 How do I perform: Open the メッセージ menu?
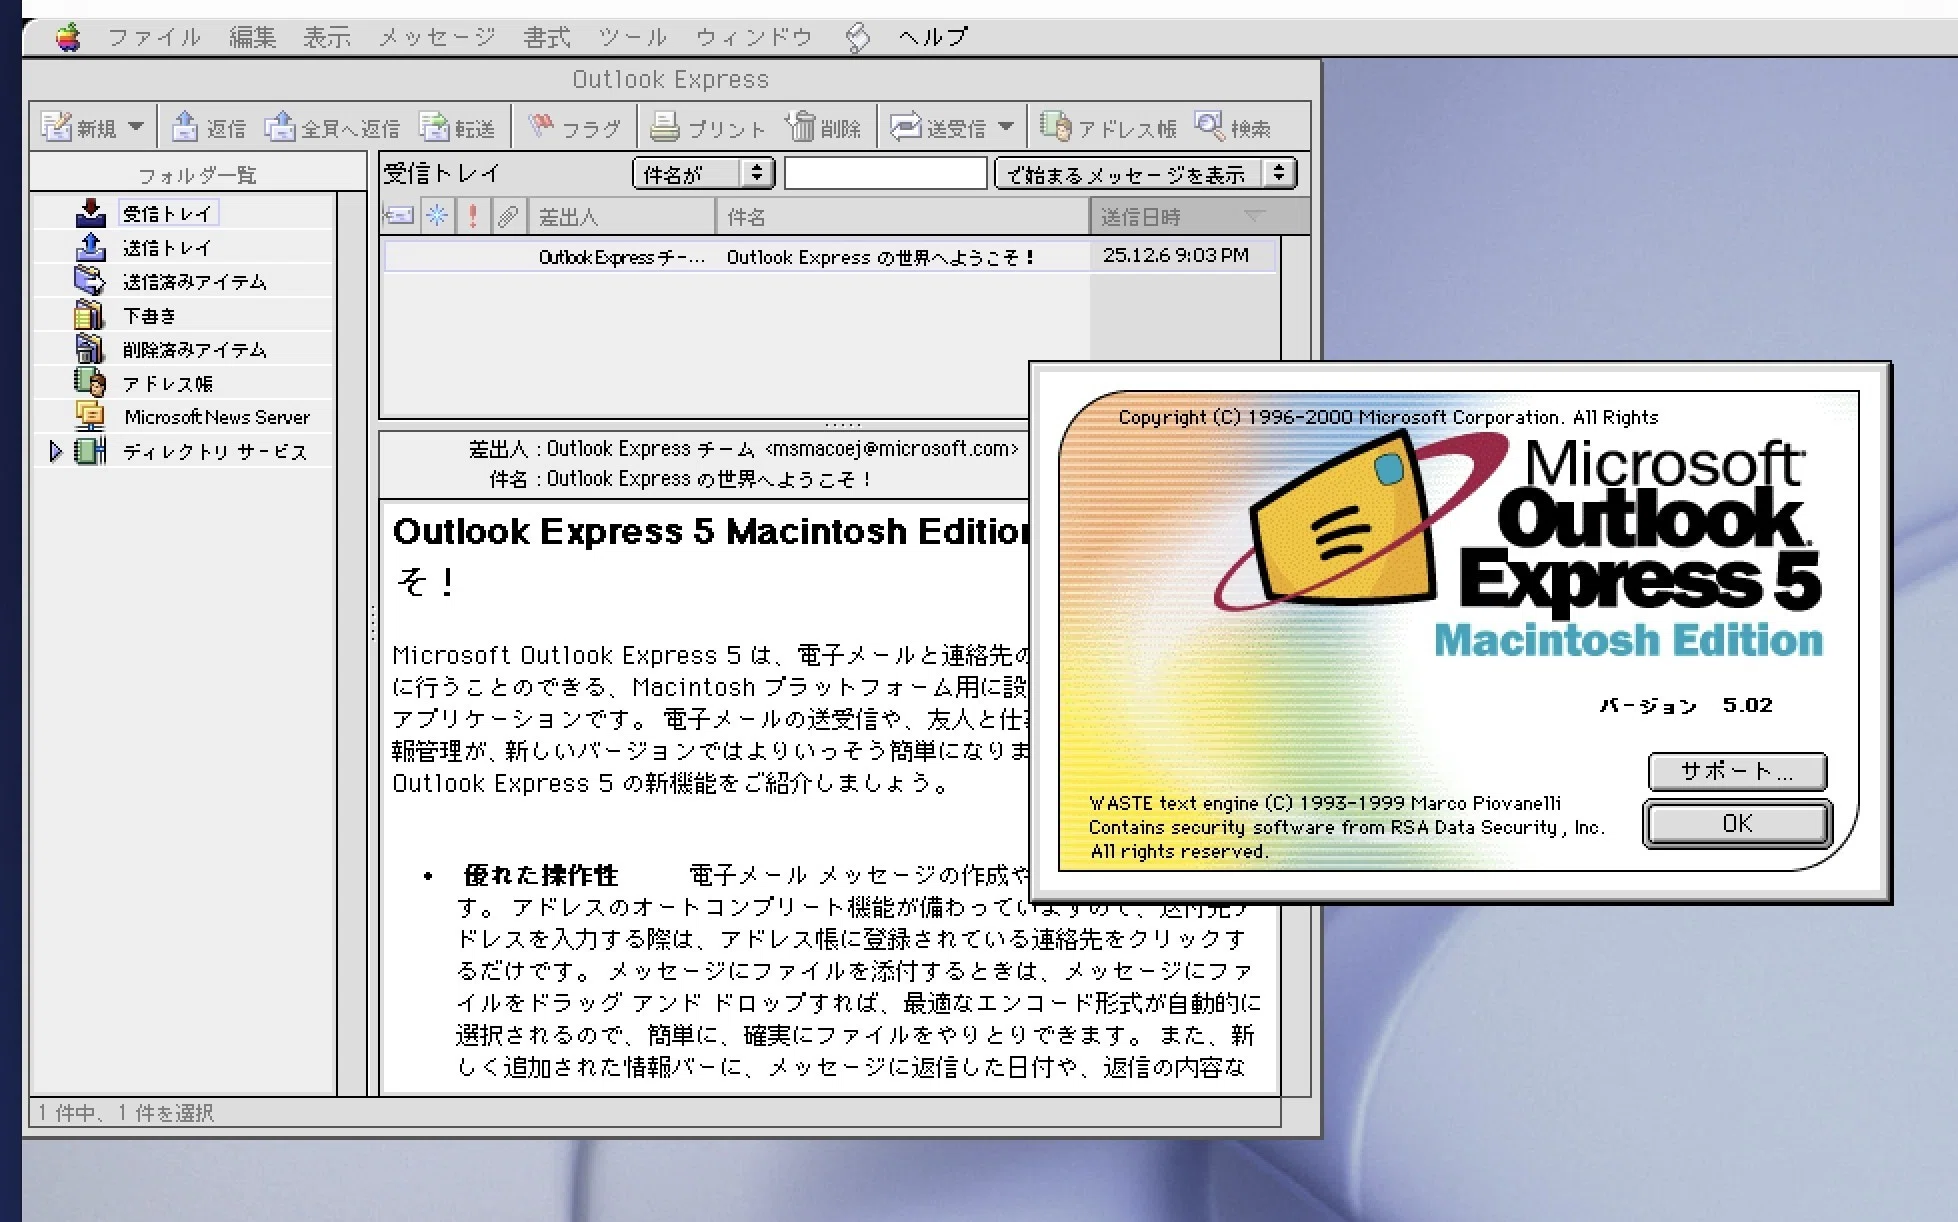437,38
